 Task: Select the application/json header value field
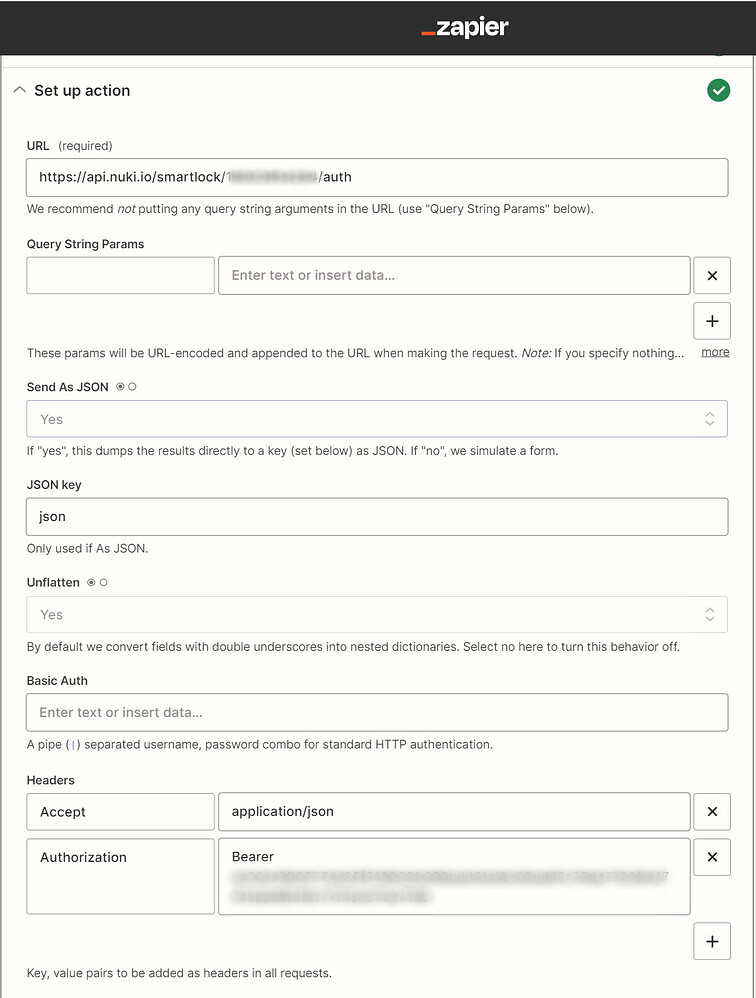tap(453, 811)
